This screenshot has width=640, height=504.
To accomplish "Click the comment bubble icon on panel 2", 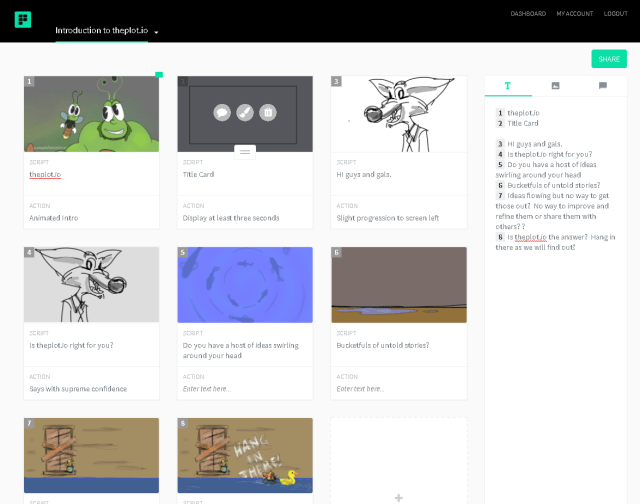I will (x=222, y=113).
